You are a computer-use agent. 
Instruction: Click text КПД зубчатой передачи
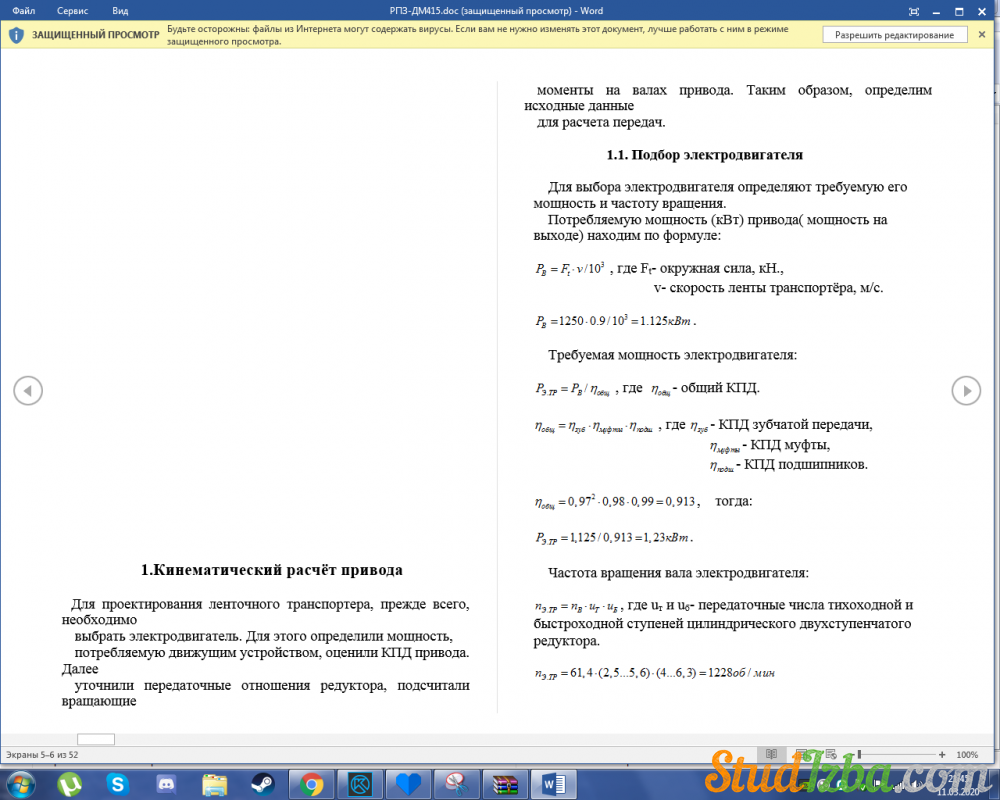click(795, 425)
